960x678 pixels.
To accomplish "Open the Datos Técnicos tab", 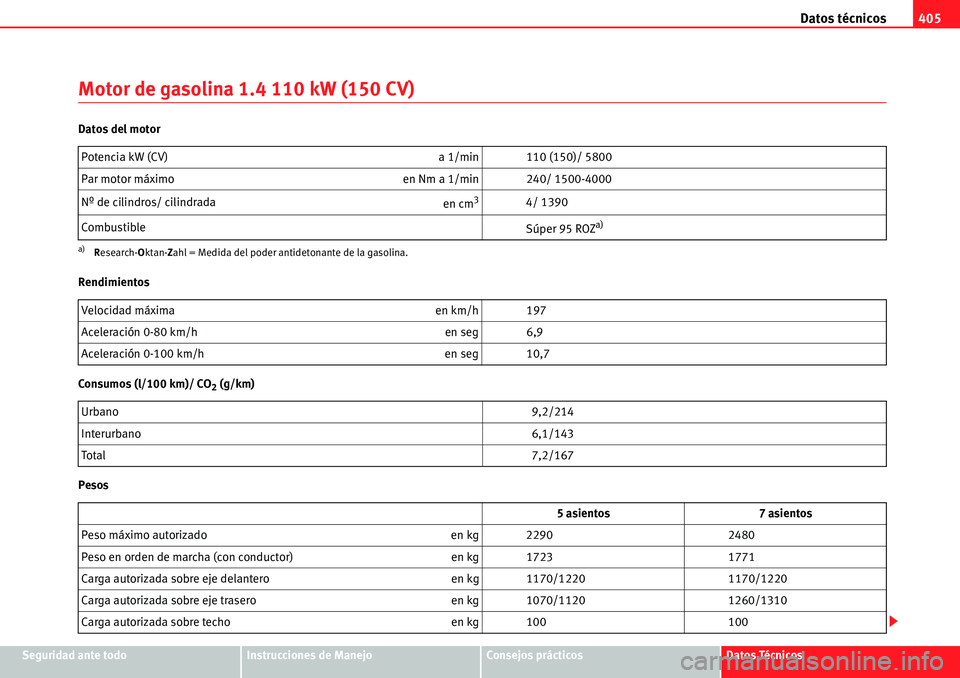I will point(840,661).
